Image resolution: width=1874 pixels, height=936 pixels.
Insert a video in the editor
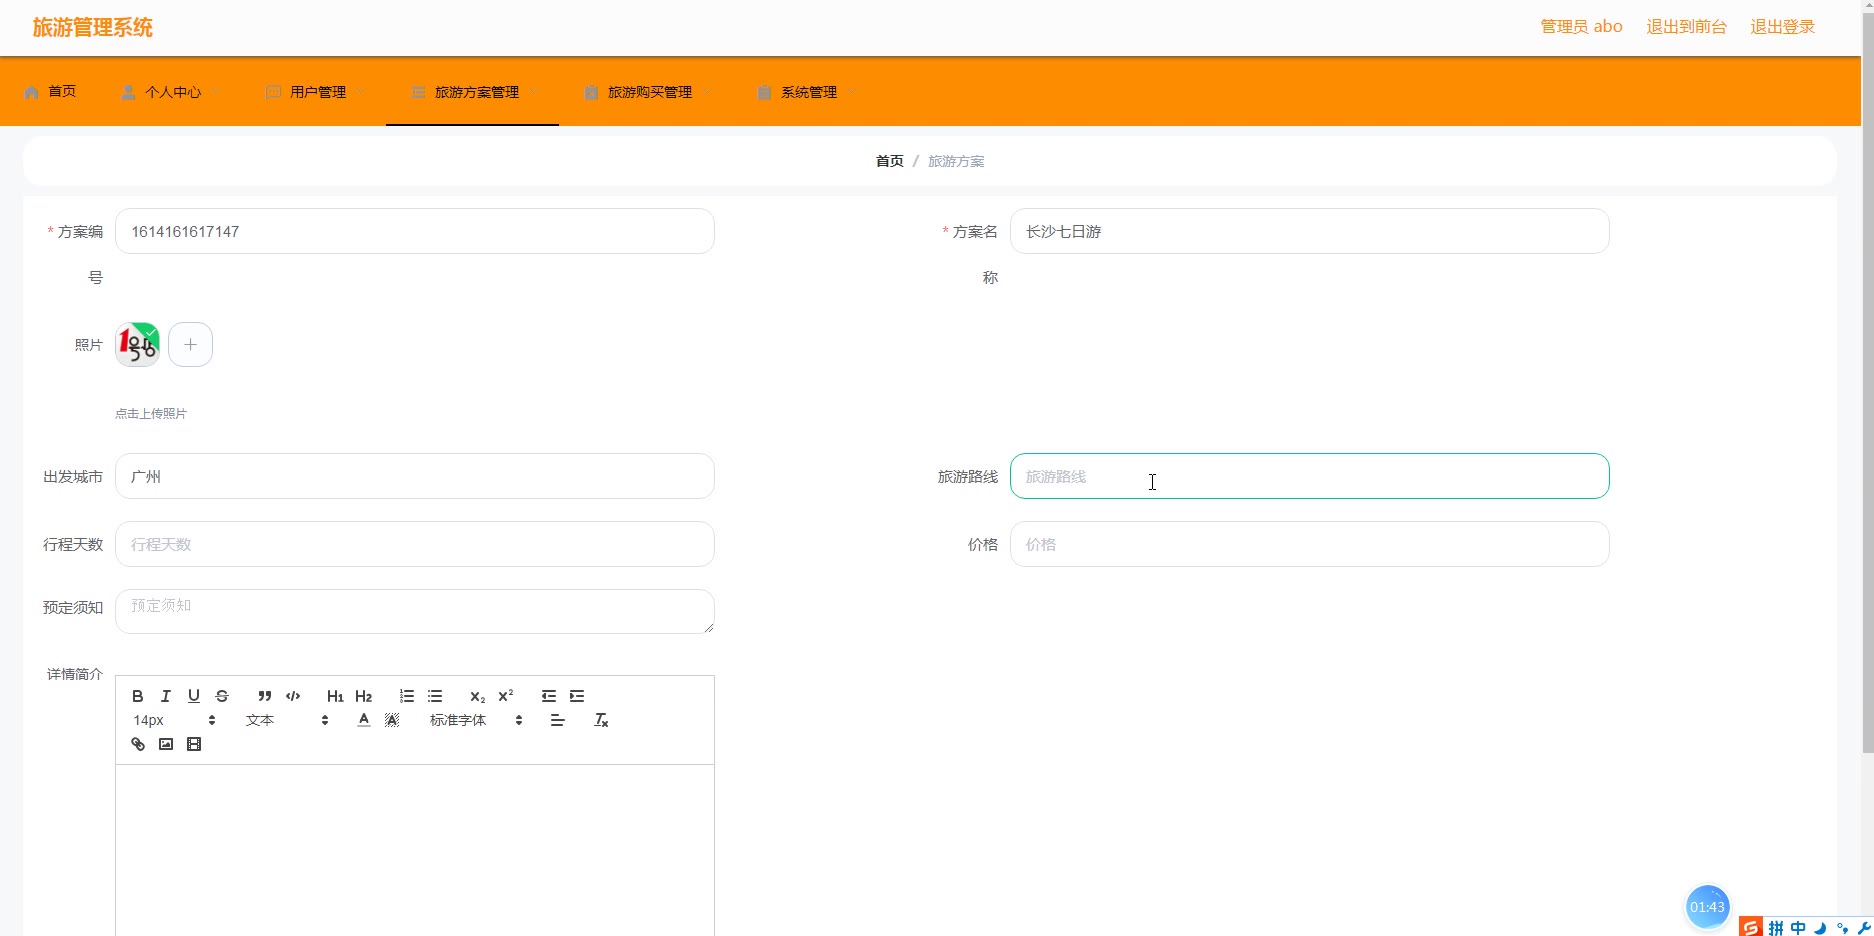pyautogui.click(x=194, y=744)
